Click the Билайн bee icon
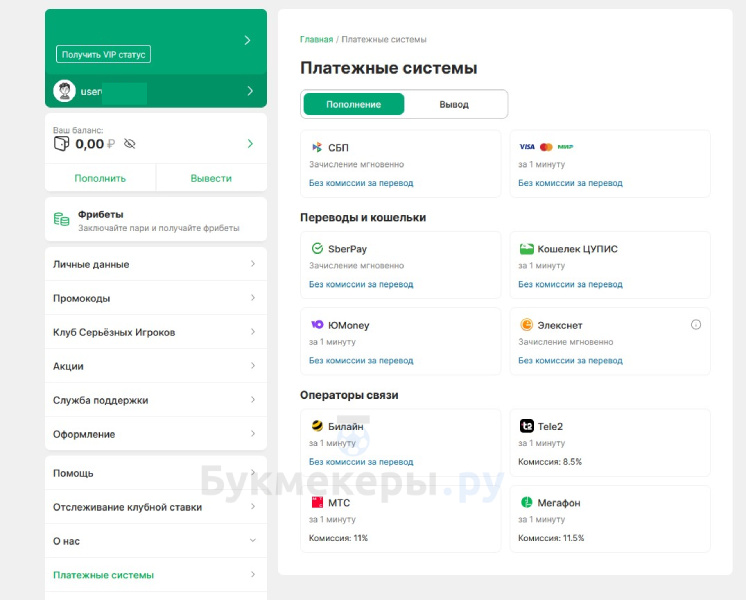746x600 pixels. 317,425
